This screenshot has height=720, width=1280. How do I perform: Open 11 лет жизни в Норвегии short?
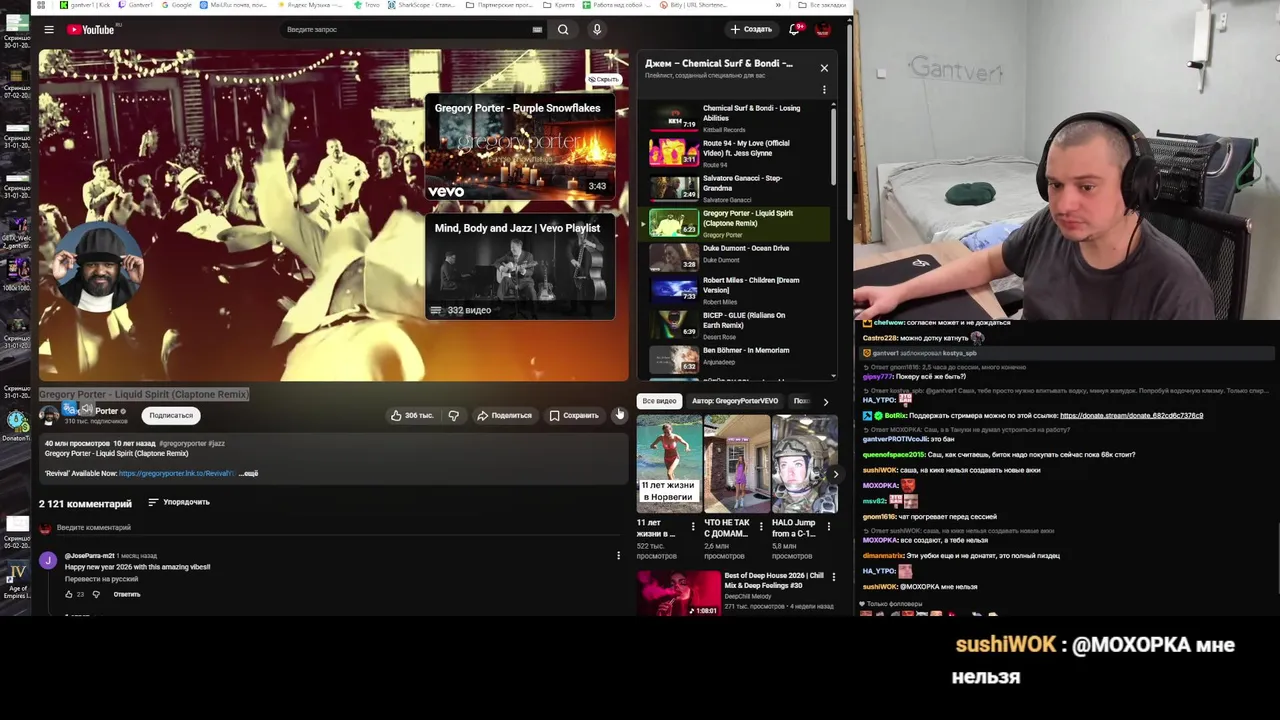click(669, 465)
